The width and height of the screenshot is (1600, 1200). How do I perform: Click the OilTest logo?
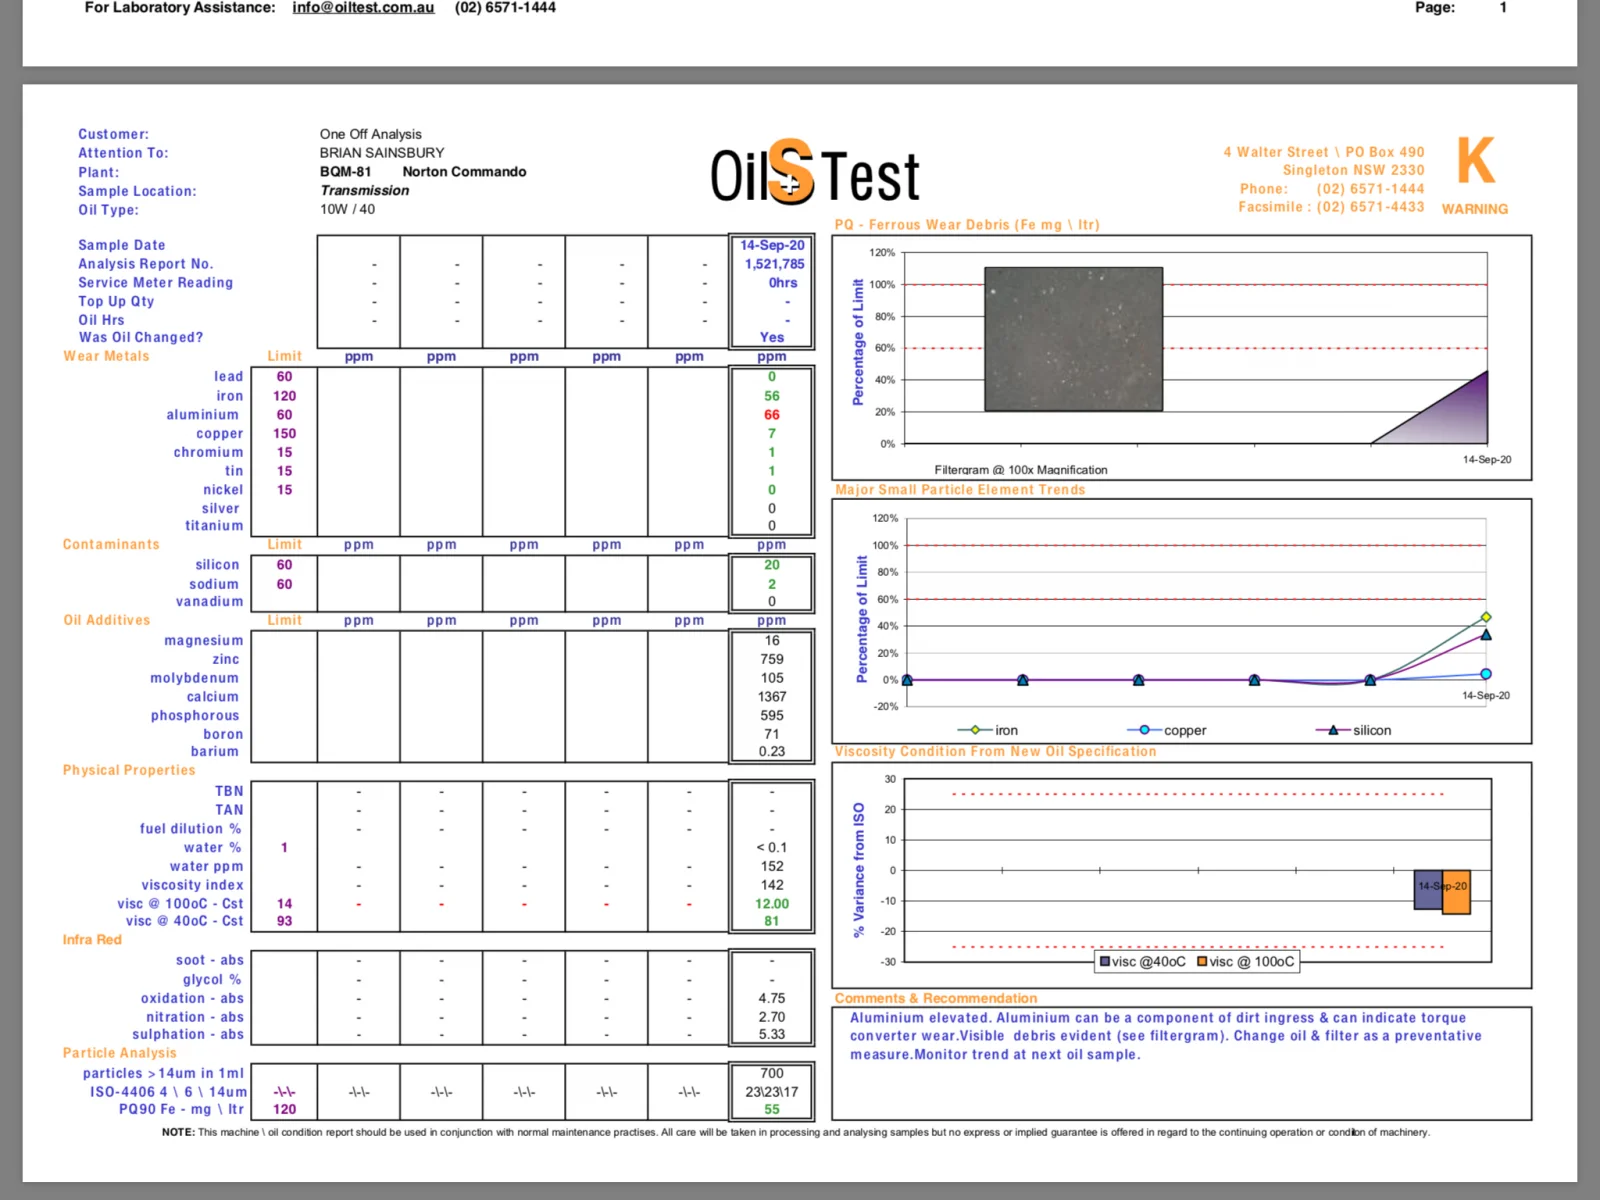click(x=814, y=174)
